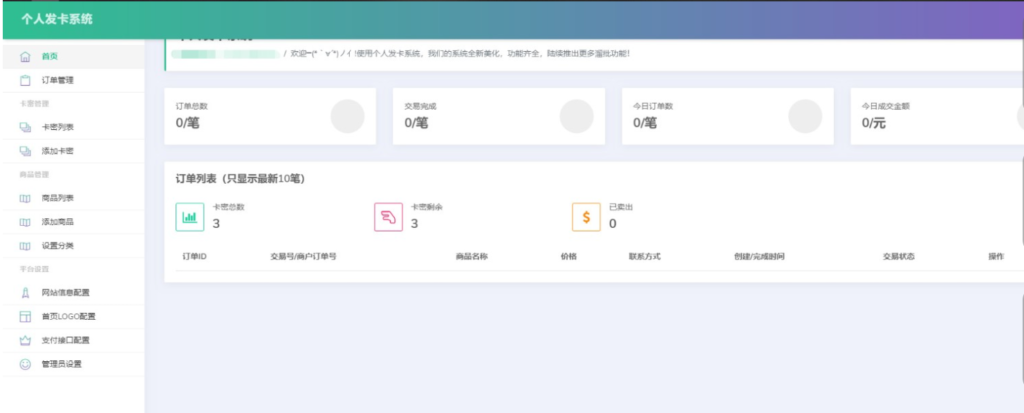This screenshot has height=413, width=1024.
Task: Click the map icon beside 添加商品
Action: pos(25,222)
